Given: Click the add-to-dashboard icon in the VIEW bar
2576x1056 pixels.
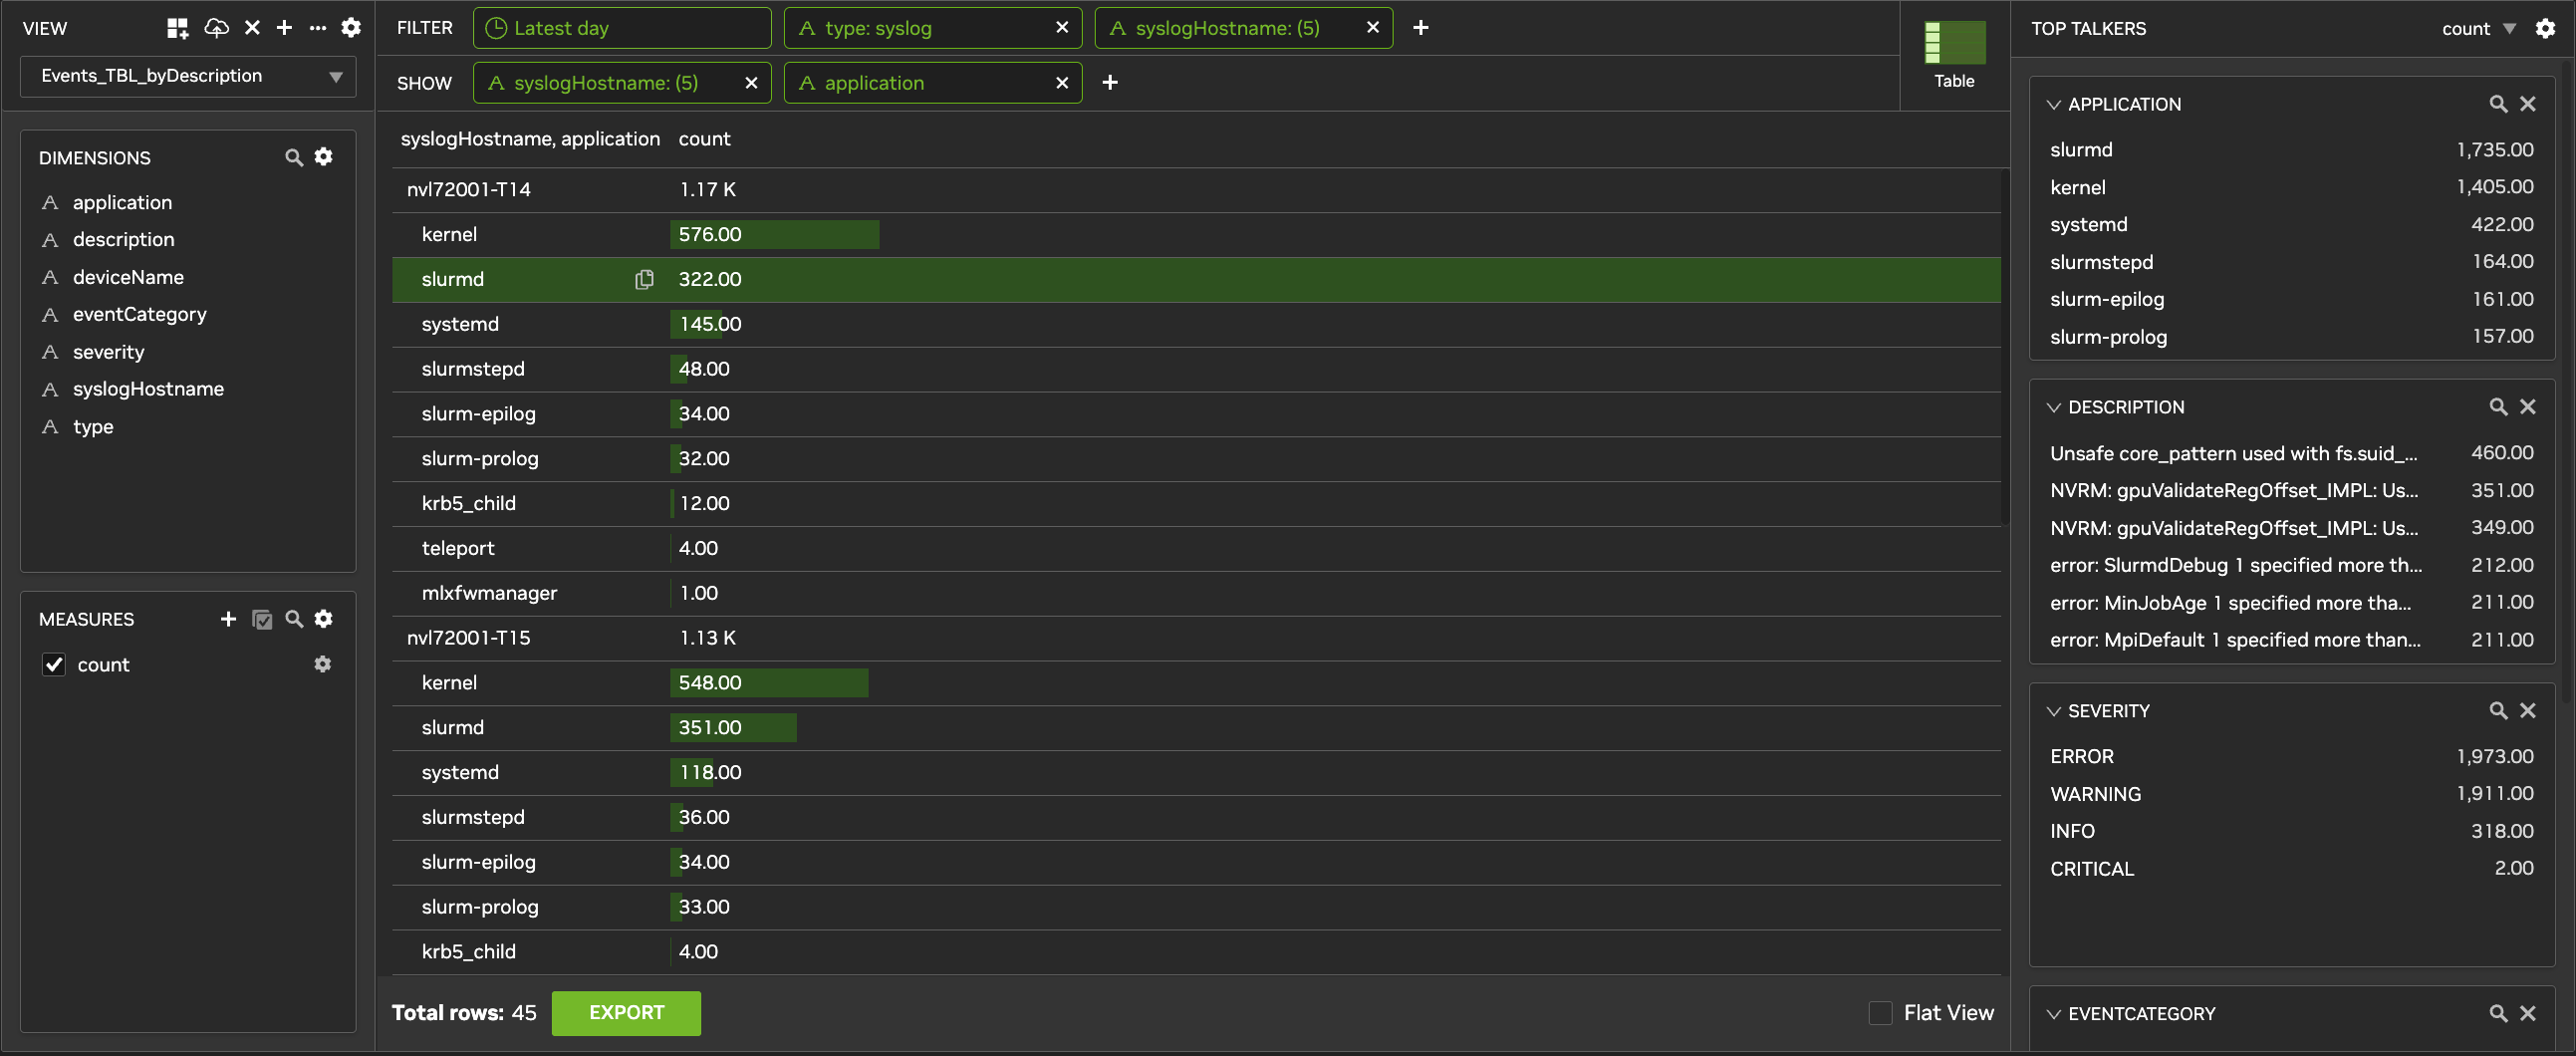Looking at the screenshot, I should (178, 28).
